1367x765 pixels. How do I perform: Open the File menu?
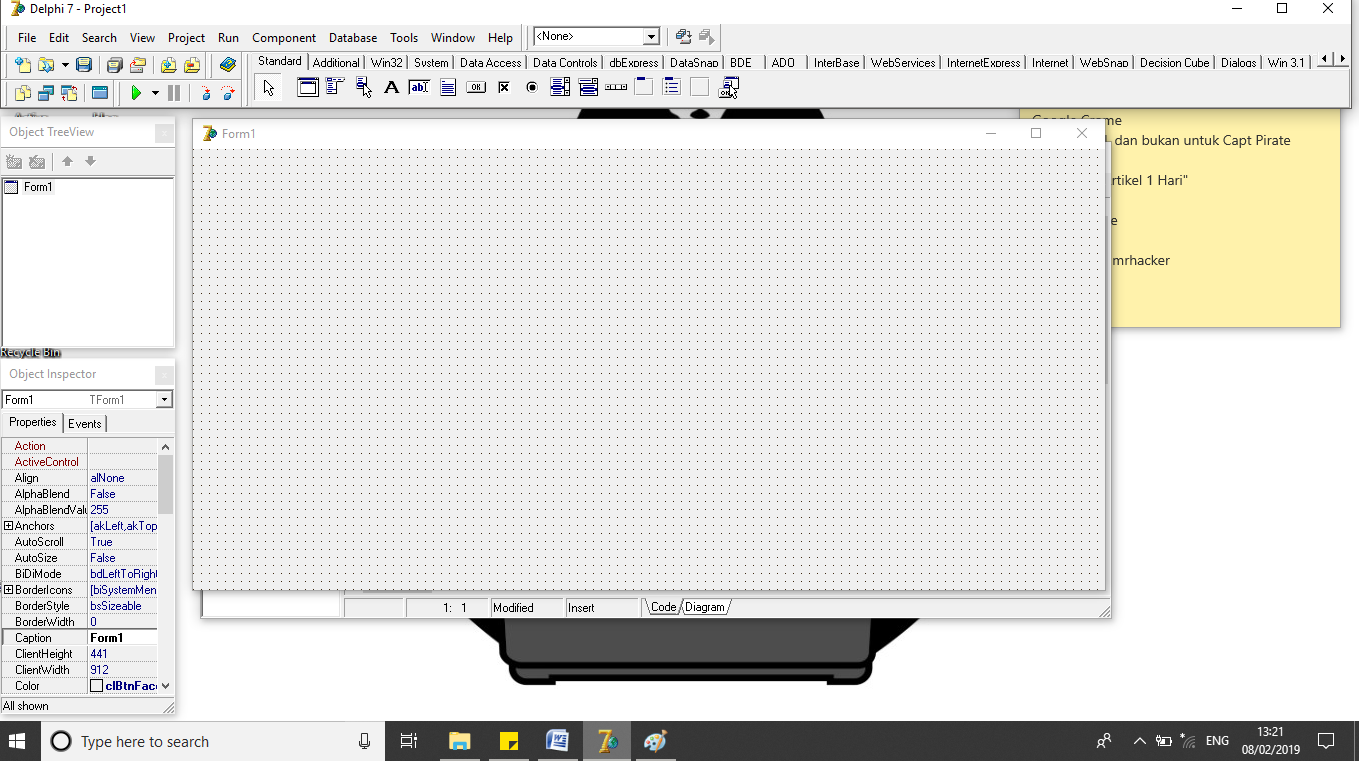point(27,38)
